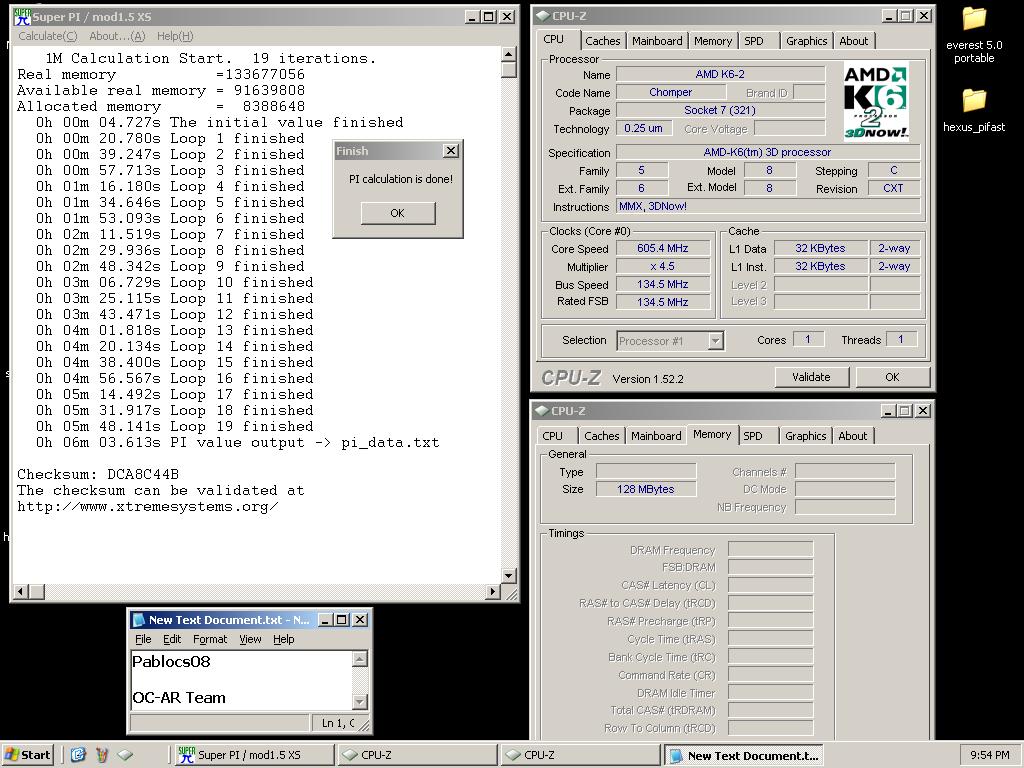Click the L1 Data 32 KBytes value

pos(820,248)
